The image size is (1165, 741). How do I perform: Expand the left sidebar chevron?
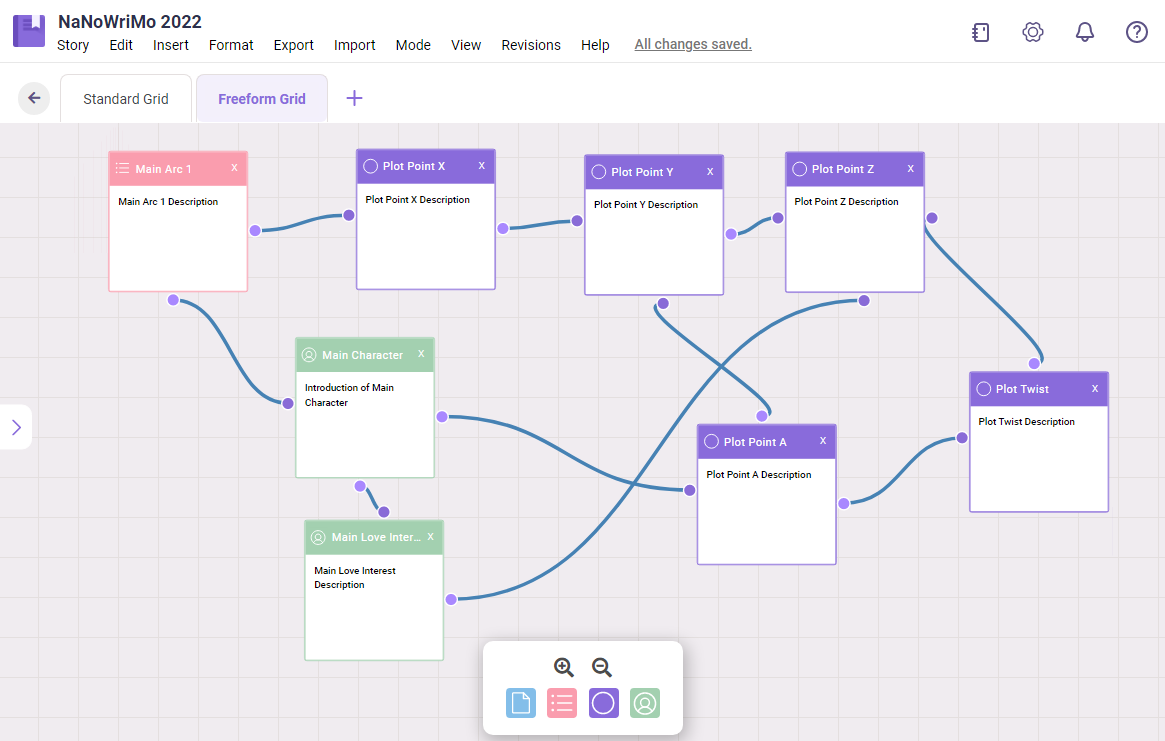click(16, 427)
